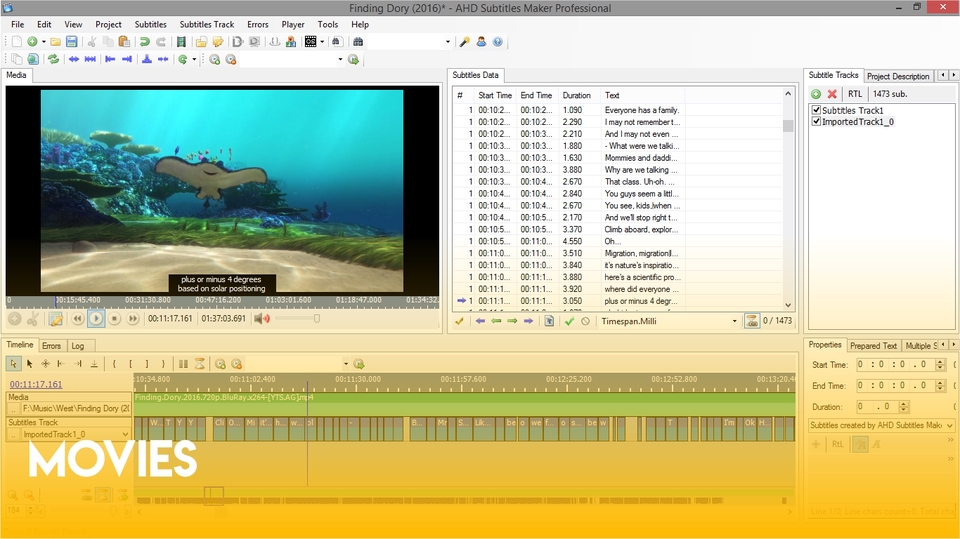The width and height of the screenshot is (960, 539).
Task: Switch to the Errors tab
Action: pyautogui.click(x=51, y=346)
